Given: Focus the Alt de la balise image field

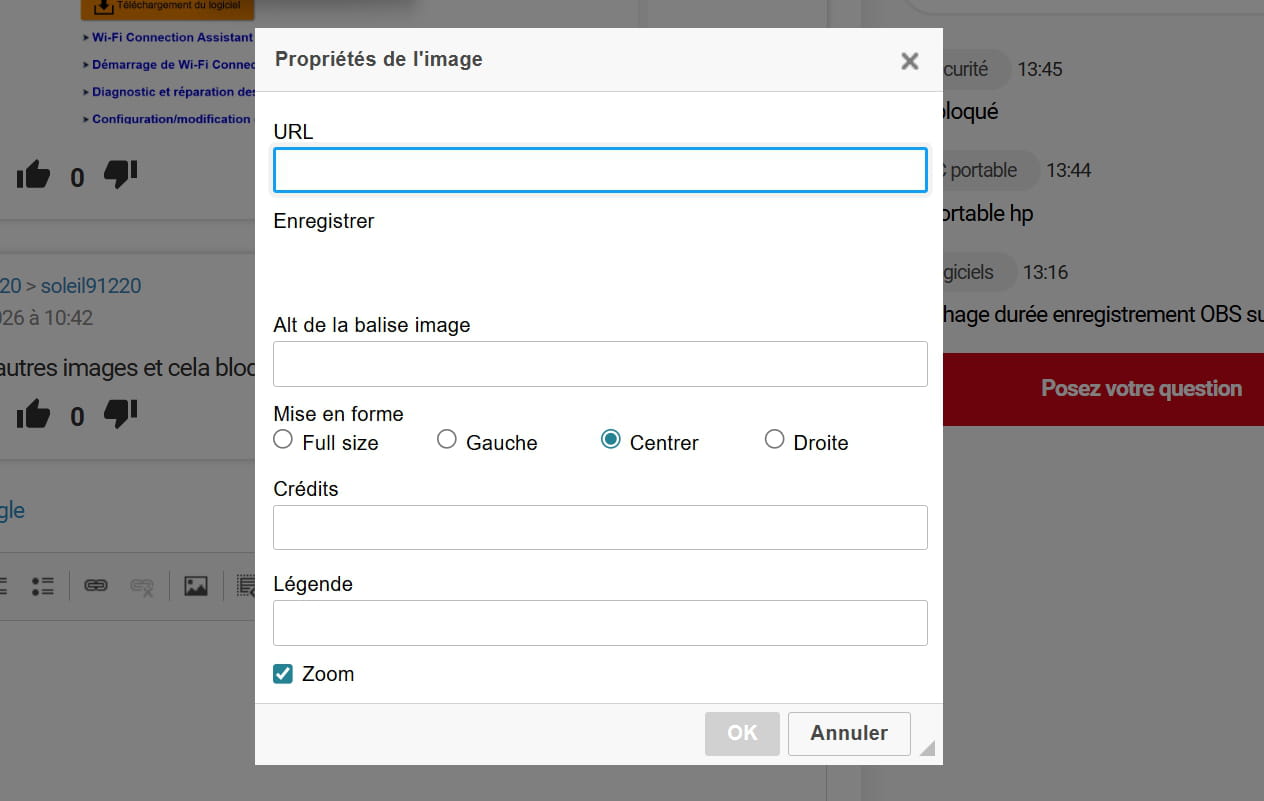Looking at the screenshot, I should (600, 364).
